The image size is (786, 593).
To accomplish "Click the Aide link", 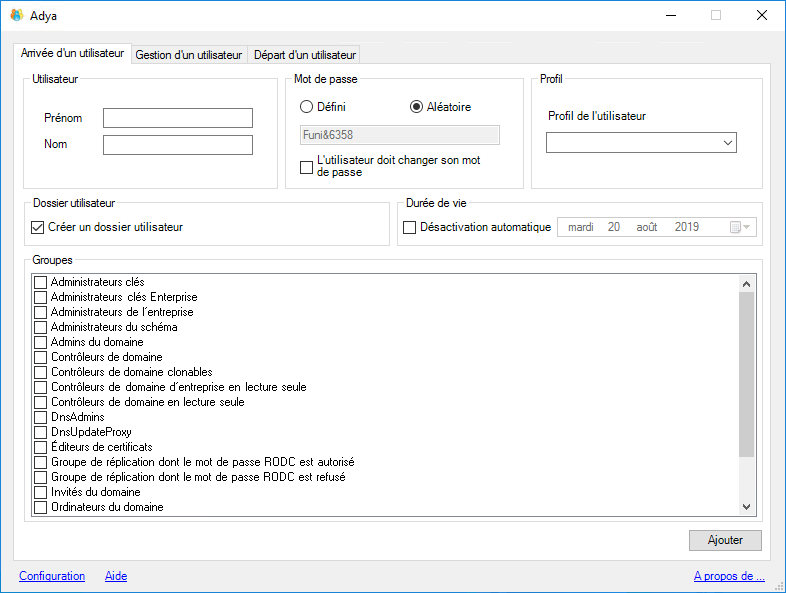I will pos(116,576).
